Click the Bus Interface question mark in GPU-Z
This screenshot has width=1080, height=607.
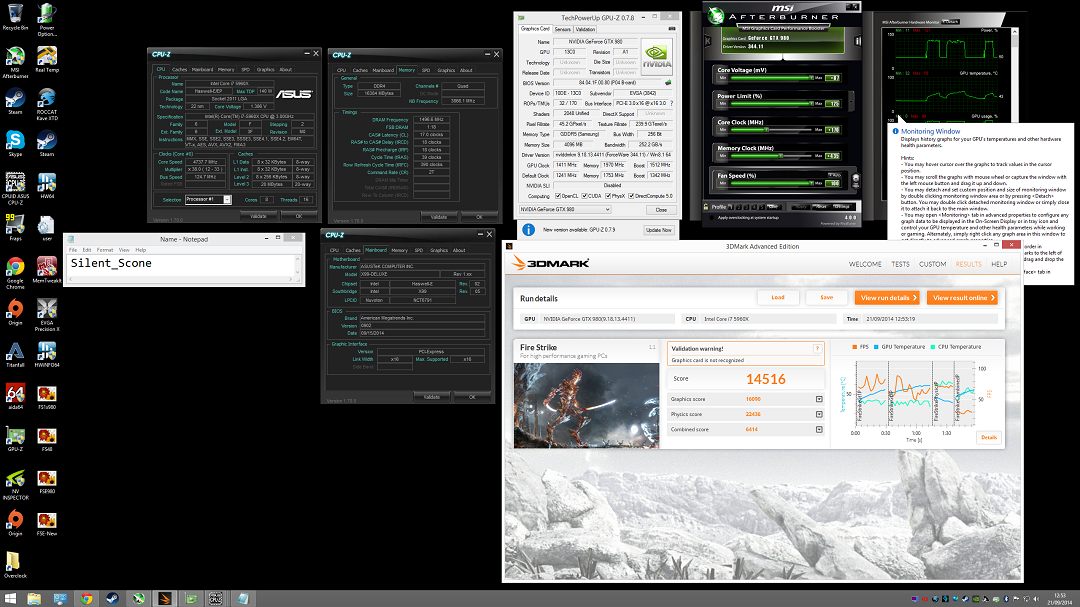671,103
